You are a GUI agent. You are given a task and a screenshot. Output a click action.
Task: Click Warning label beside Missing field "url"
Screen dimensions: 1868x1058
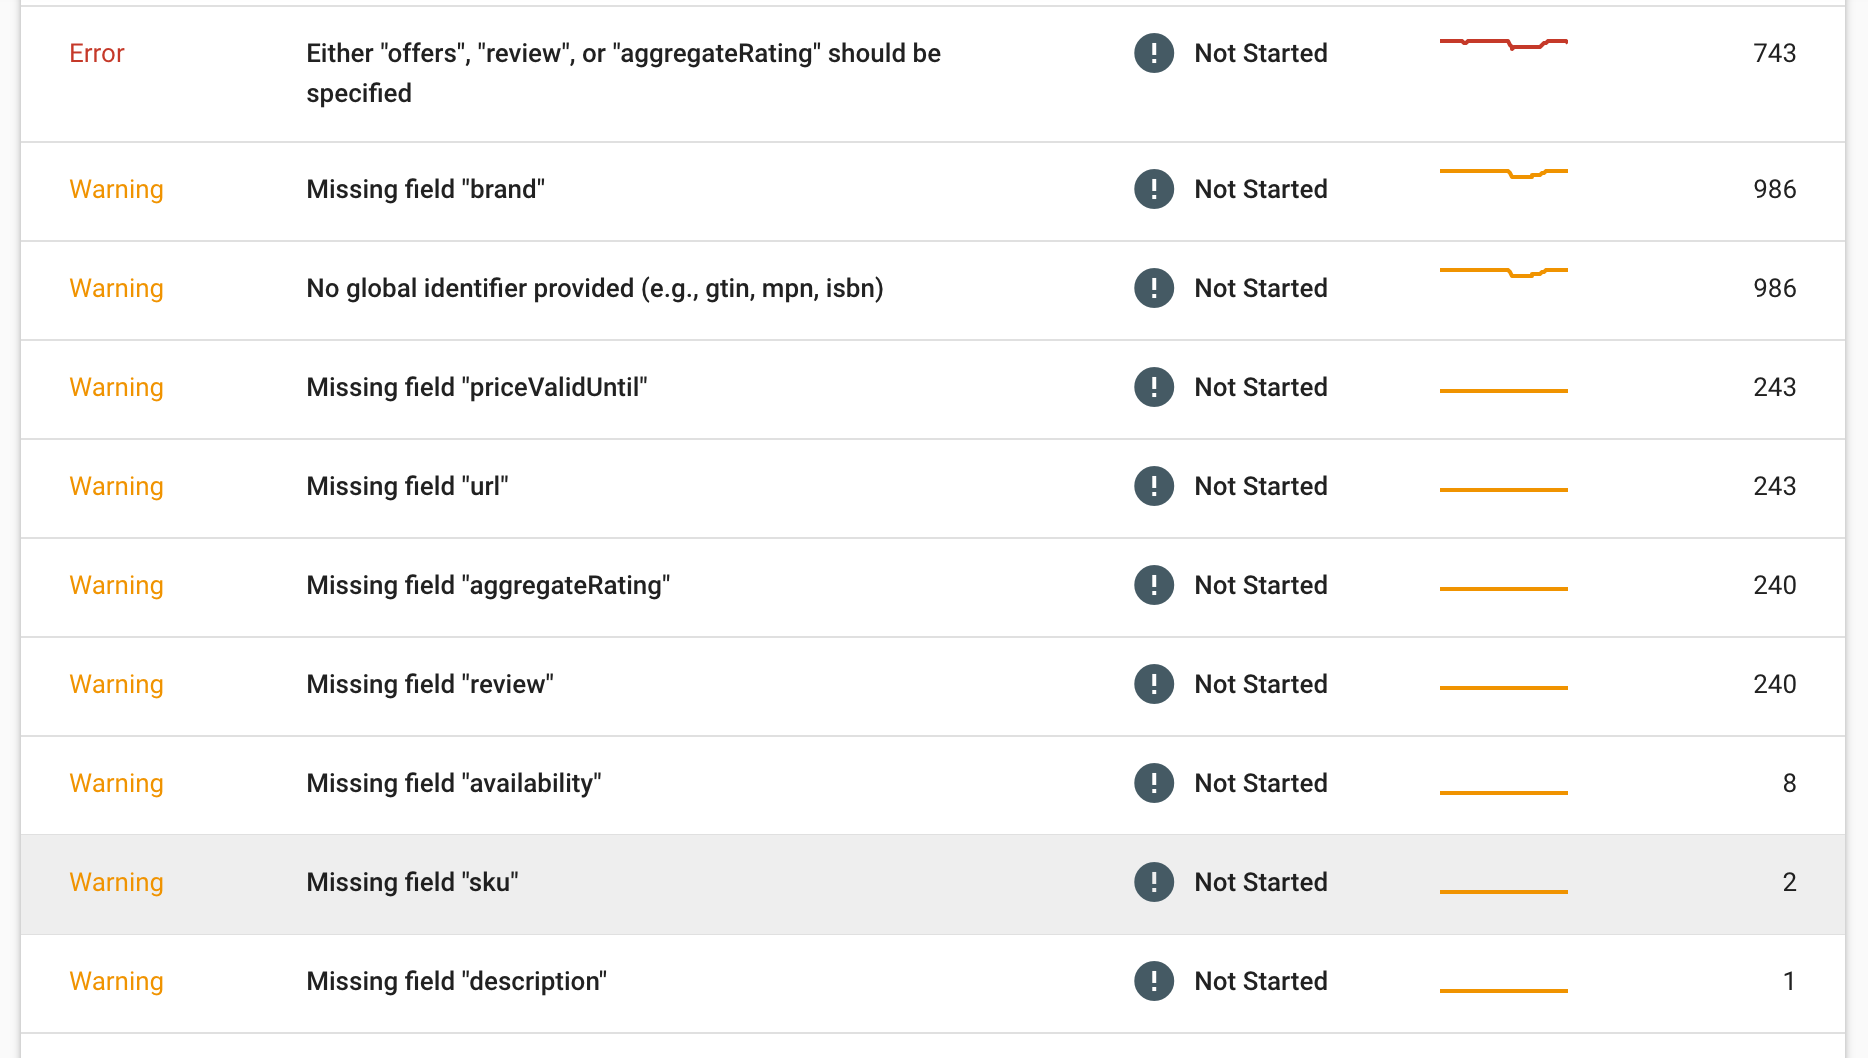pos(116,486)
